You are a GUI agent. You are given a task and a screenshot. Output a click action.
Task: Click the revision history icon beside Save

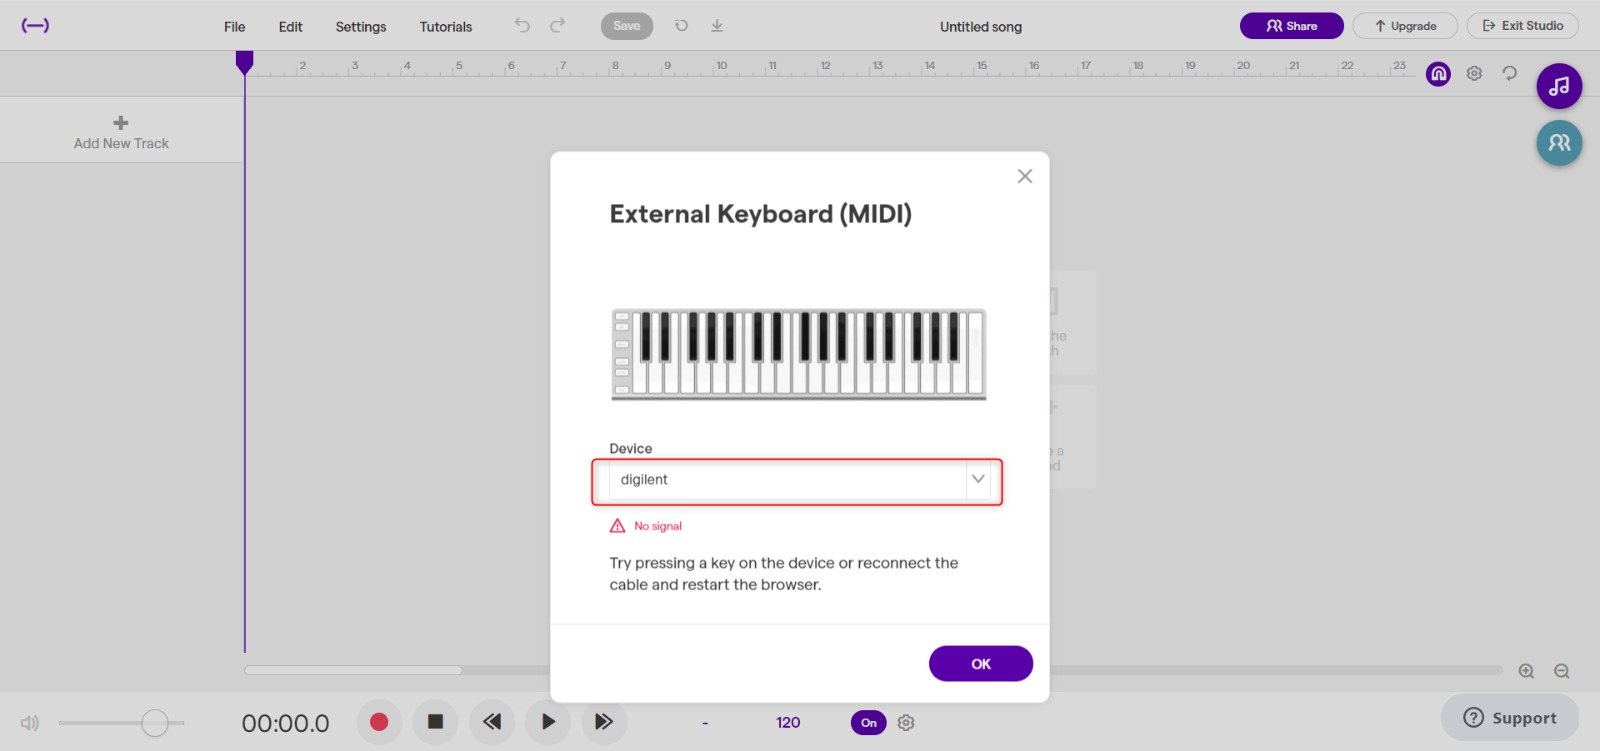click(x=681, y=26)
